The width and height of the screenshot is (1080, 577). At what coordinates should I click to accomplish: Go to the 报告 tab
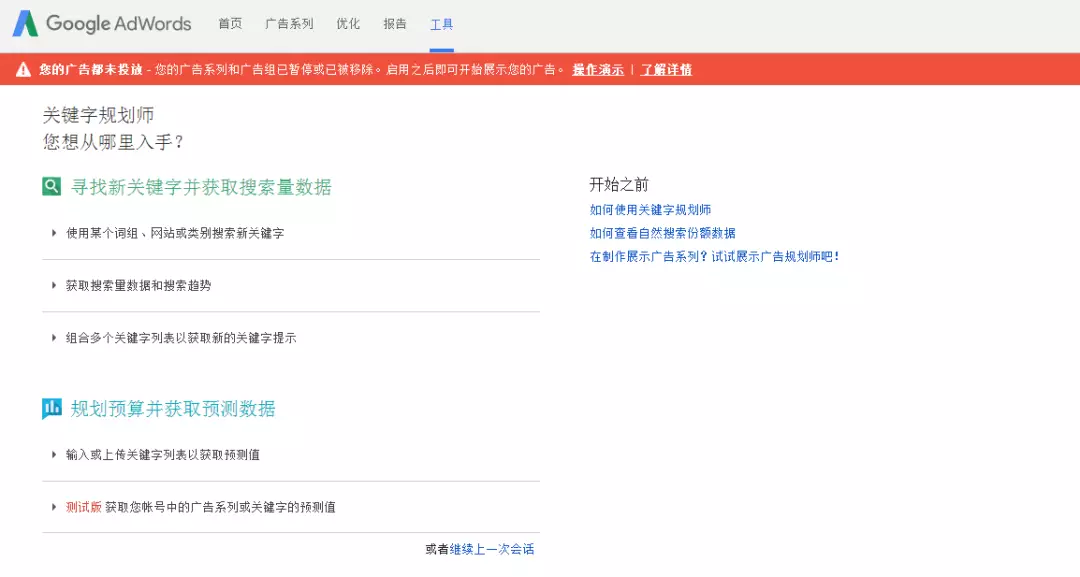point(395,24)
